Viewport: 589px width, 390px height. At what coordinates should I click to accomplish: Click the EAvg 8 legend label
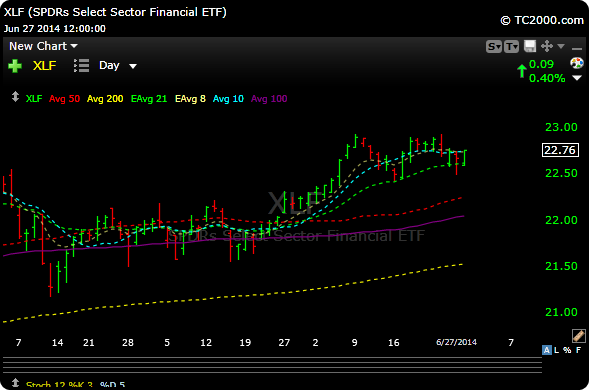[190, 99]
